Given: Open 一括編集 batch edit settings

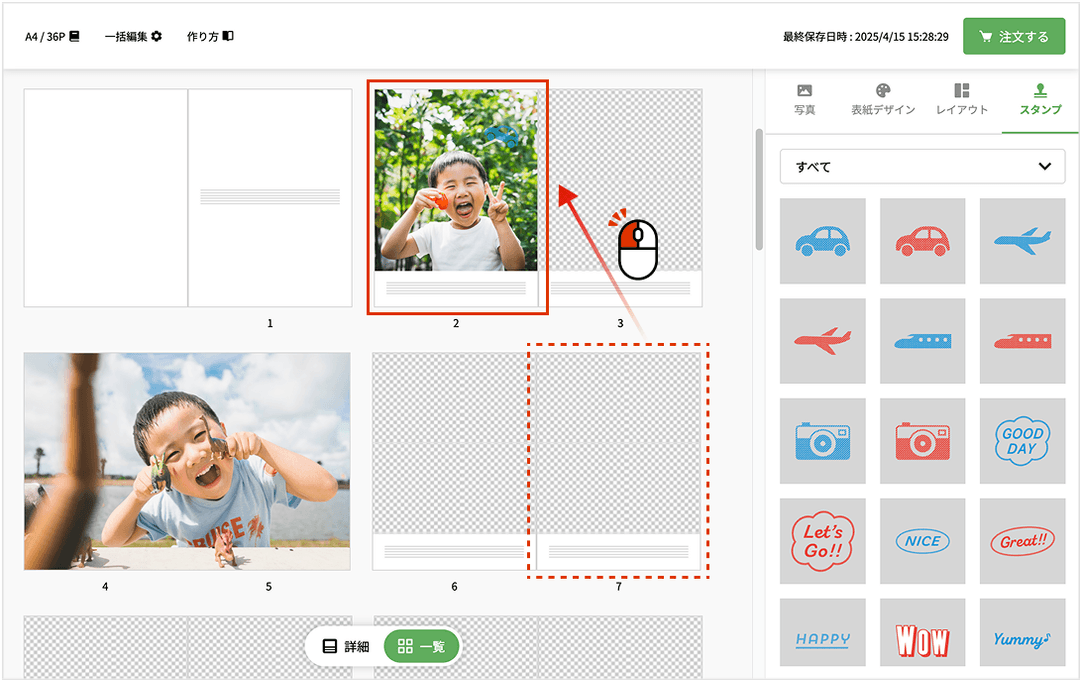Looking at the screenshot, I should coord(133,37).
